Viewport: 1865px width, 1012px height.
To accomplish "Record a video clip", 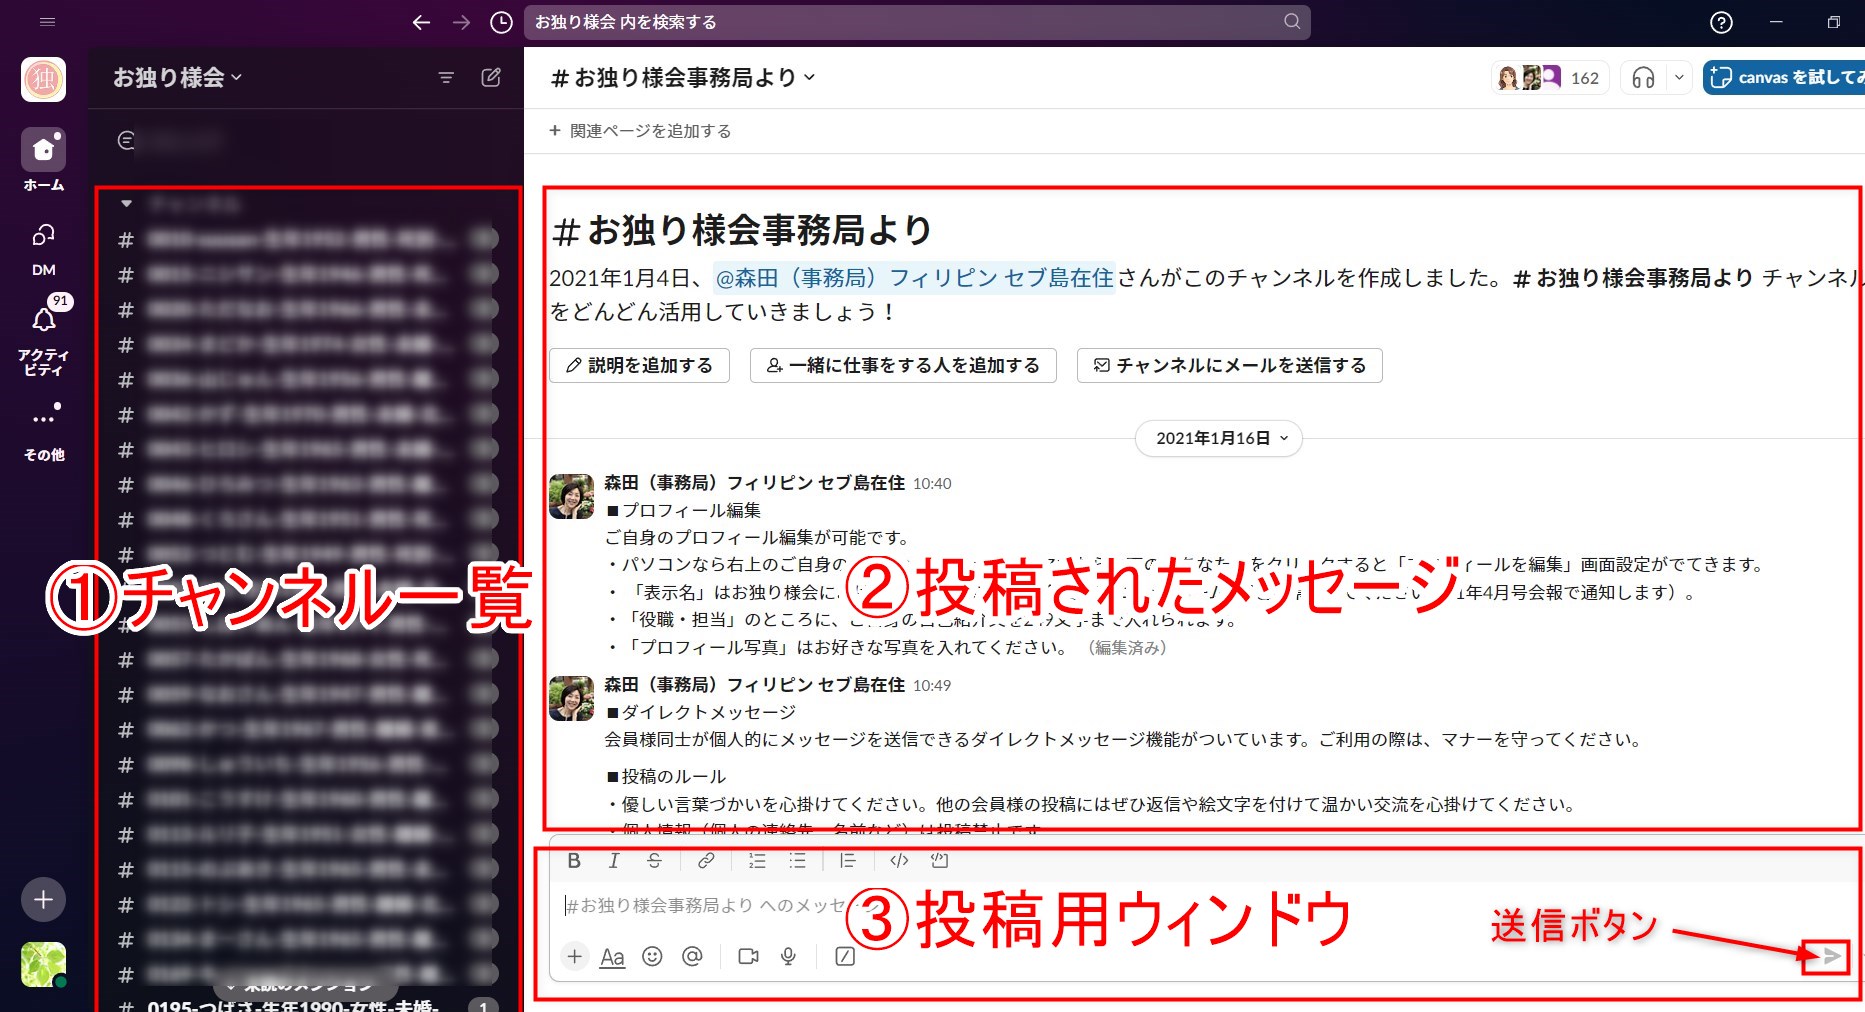I will pyautogui.click(x=748, y=957).
